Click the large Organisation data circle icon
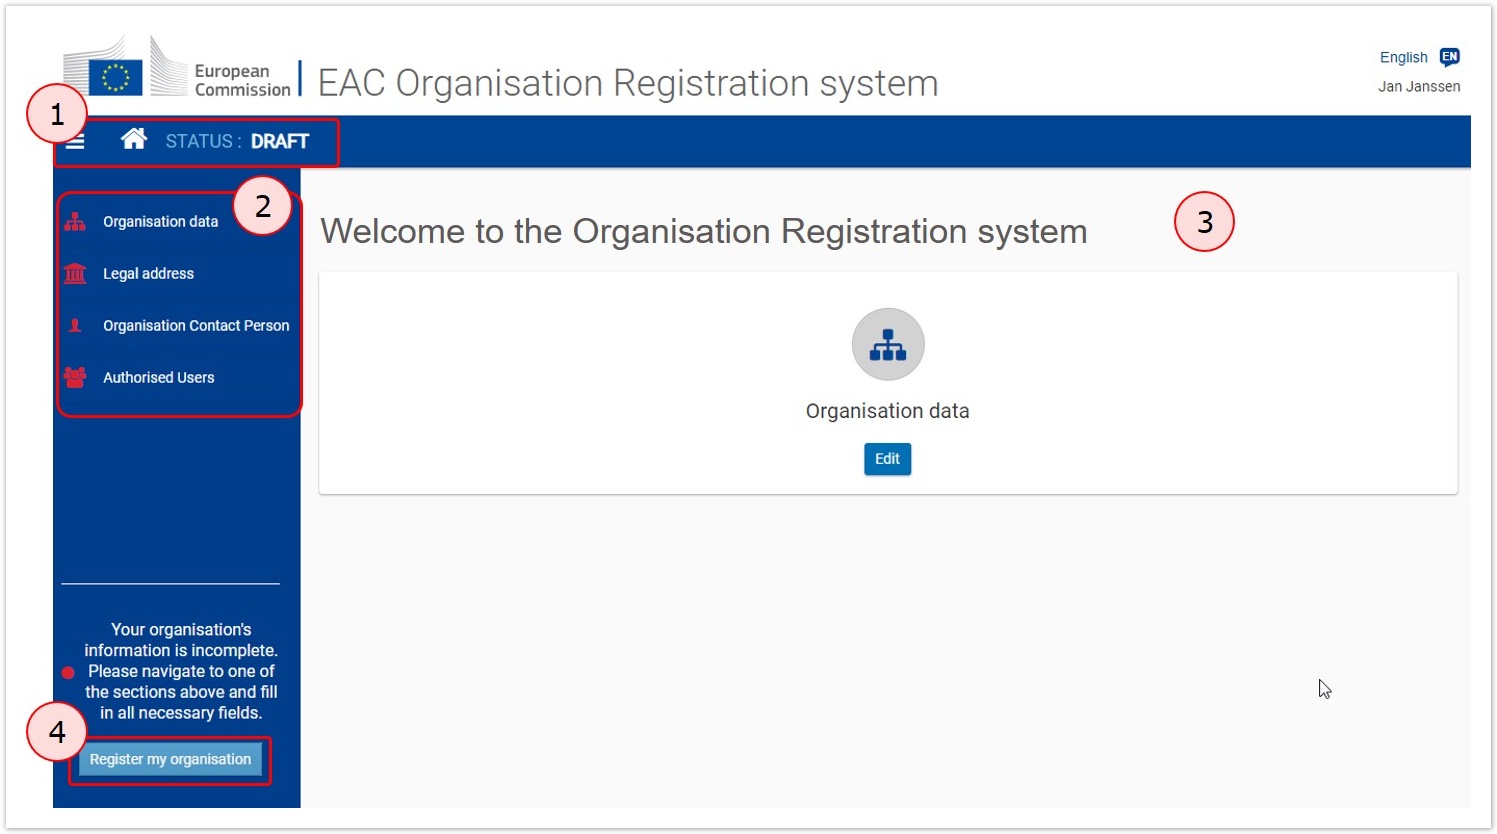Image resolution: width=1497 pixels, height=834 pixels. click(x=888, y=344)
